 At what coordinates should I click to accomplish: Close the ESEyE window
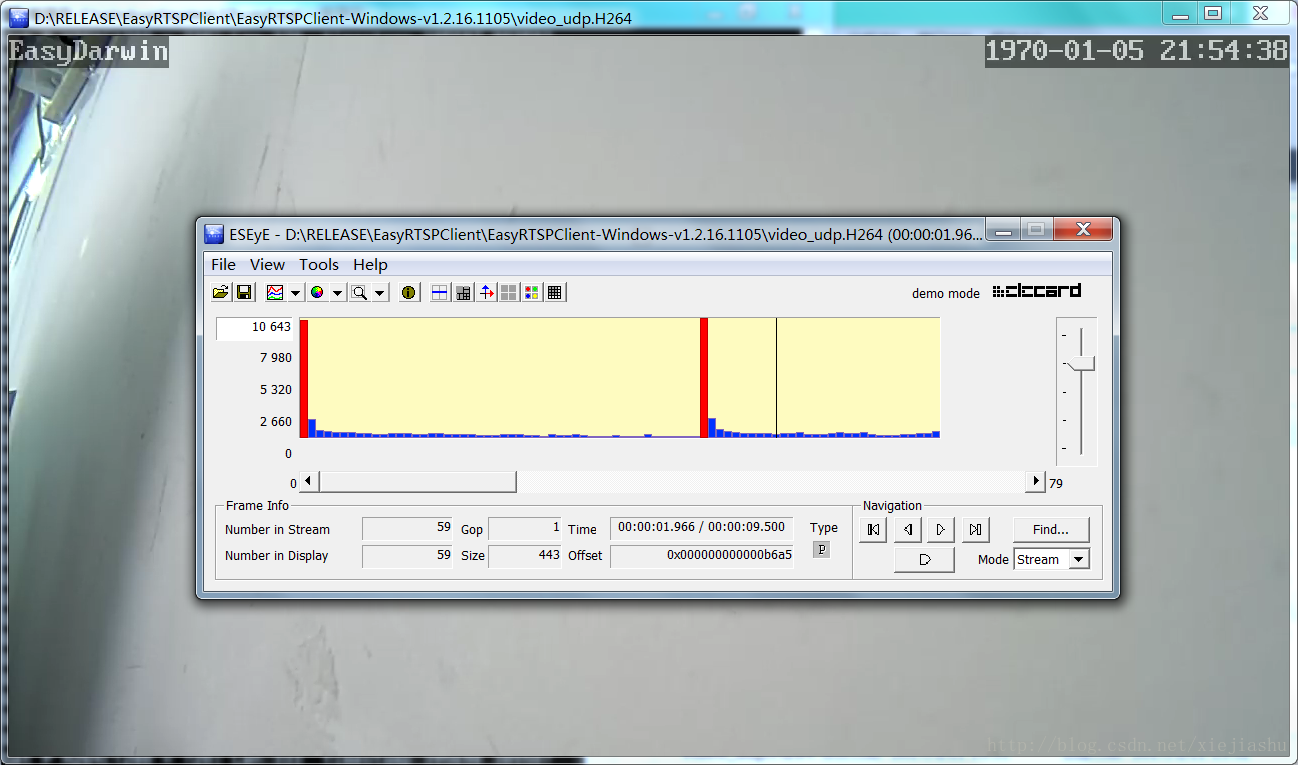point(1083,230)
